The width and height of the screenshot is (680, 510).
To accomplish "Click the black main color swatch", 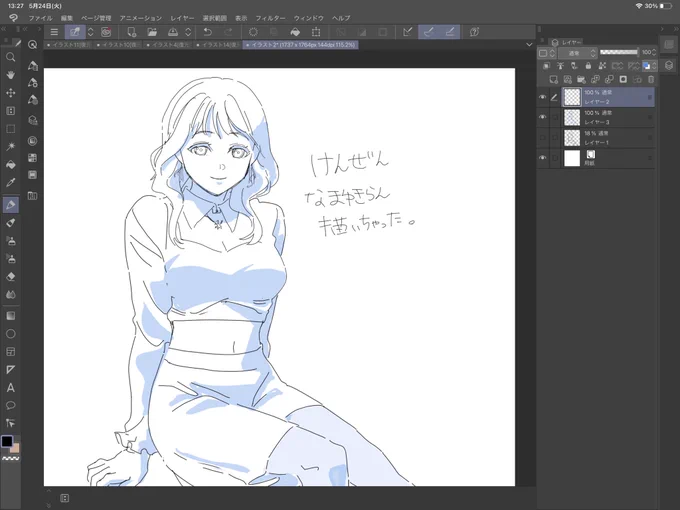I will 7,441.
